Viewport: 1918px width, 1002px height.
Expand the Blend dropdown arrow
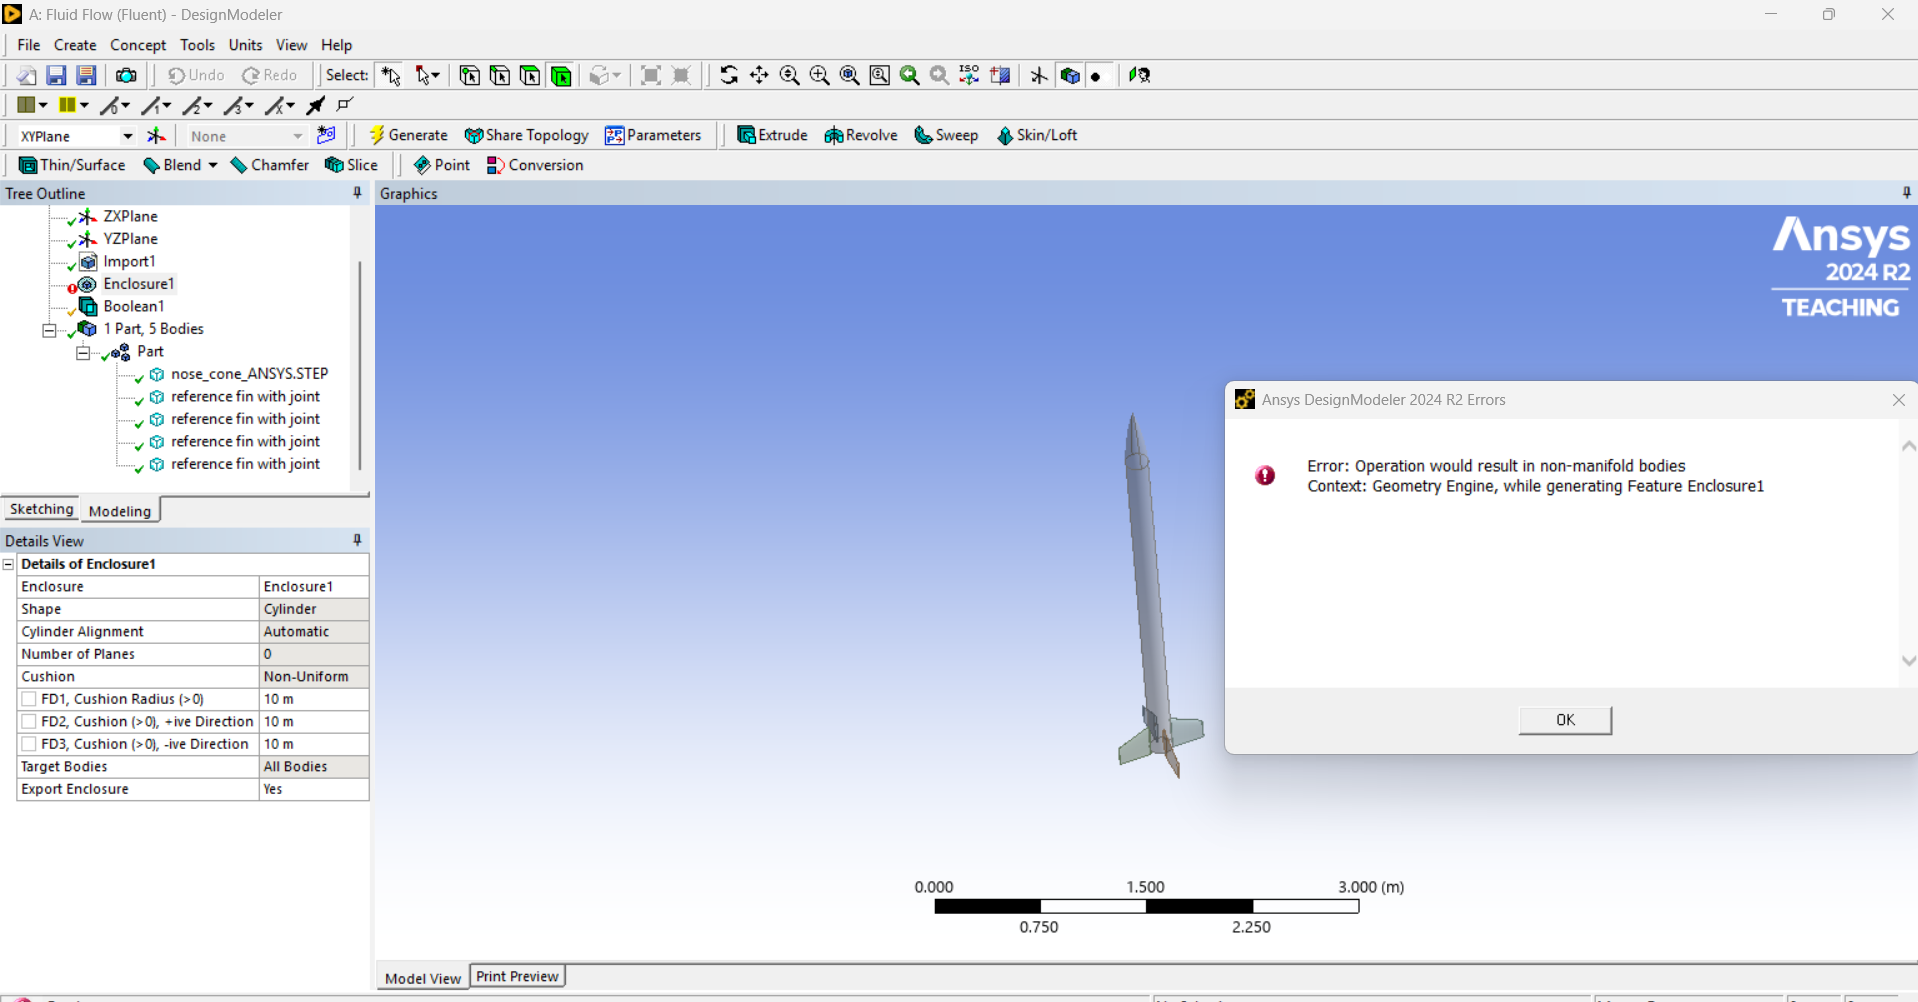[x=213, y=165]
